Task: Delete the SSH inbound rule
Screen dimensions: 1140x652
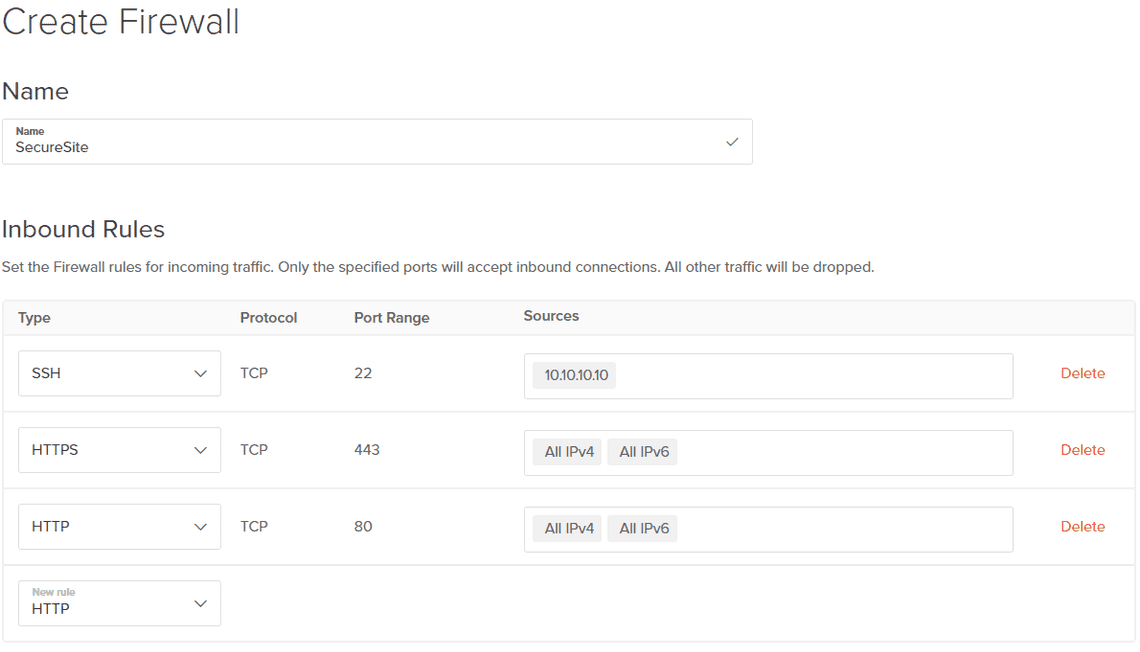Action: pyautogui.click(x=1082, y=373)
